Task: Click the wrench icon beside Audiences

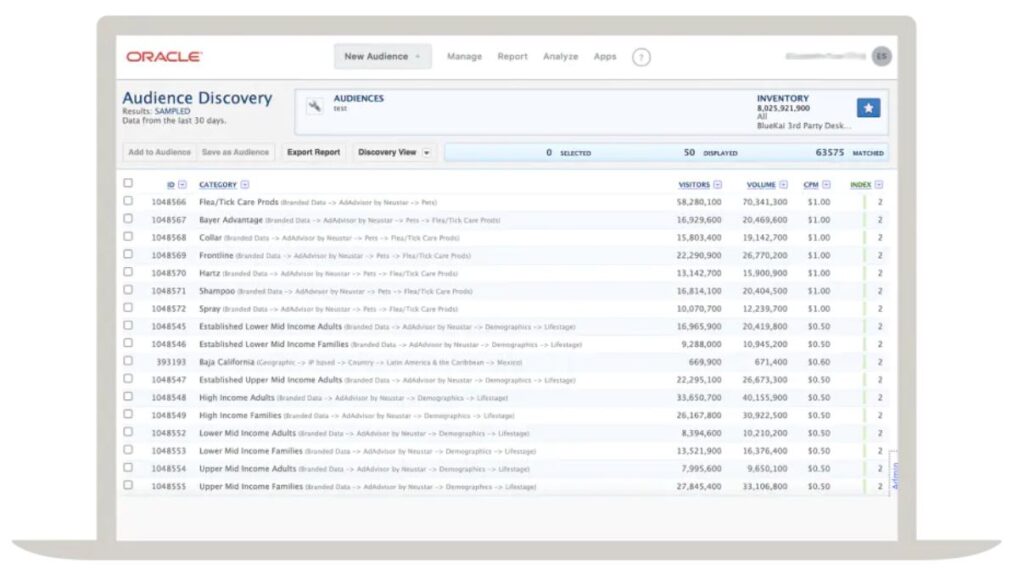Action: click(315, 106)
